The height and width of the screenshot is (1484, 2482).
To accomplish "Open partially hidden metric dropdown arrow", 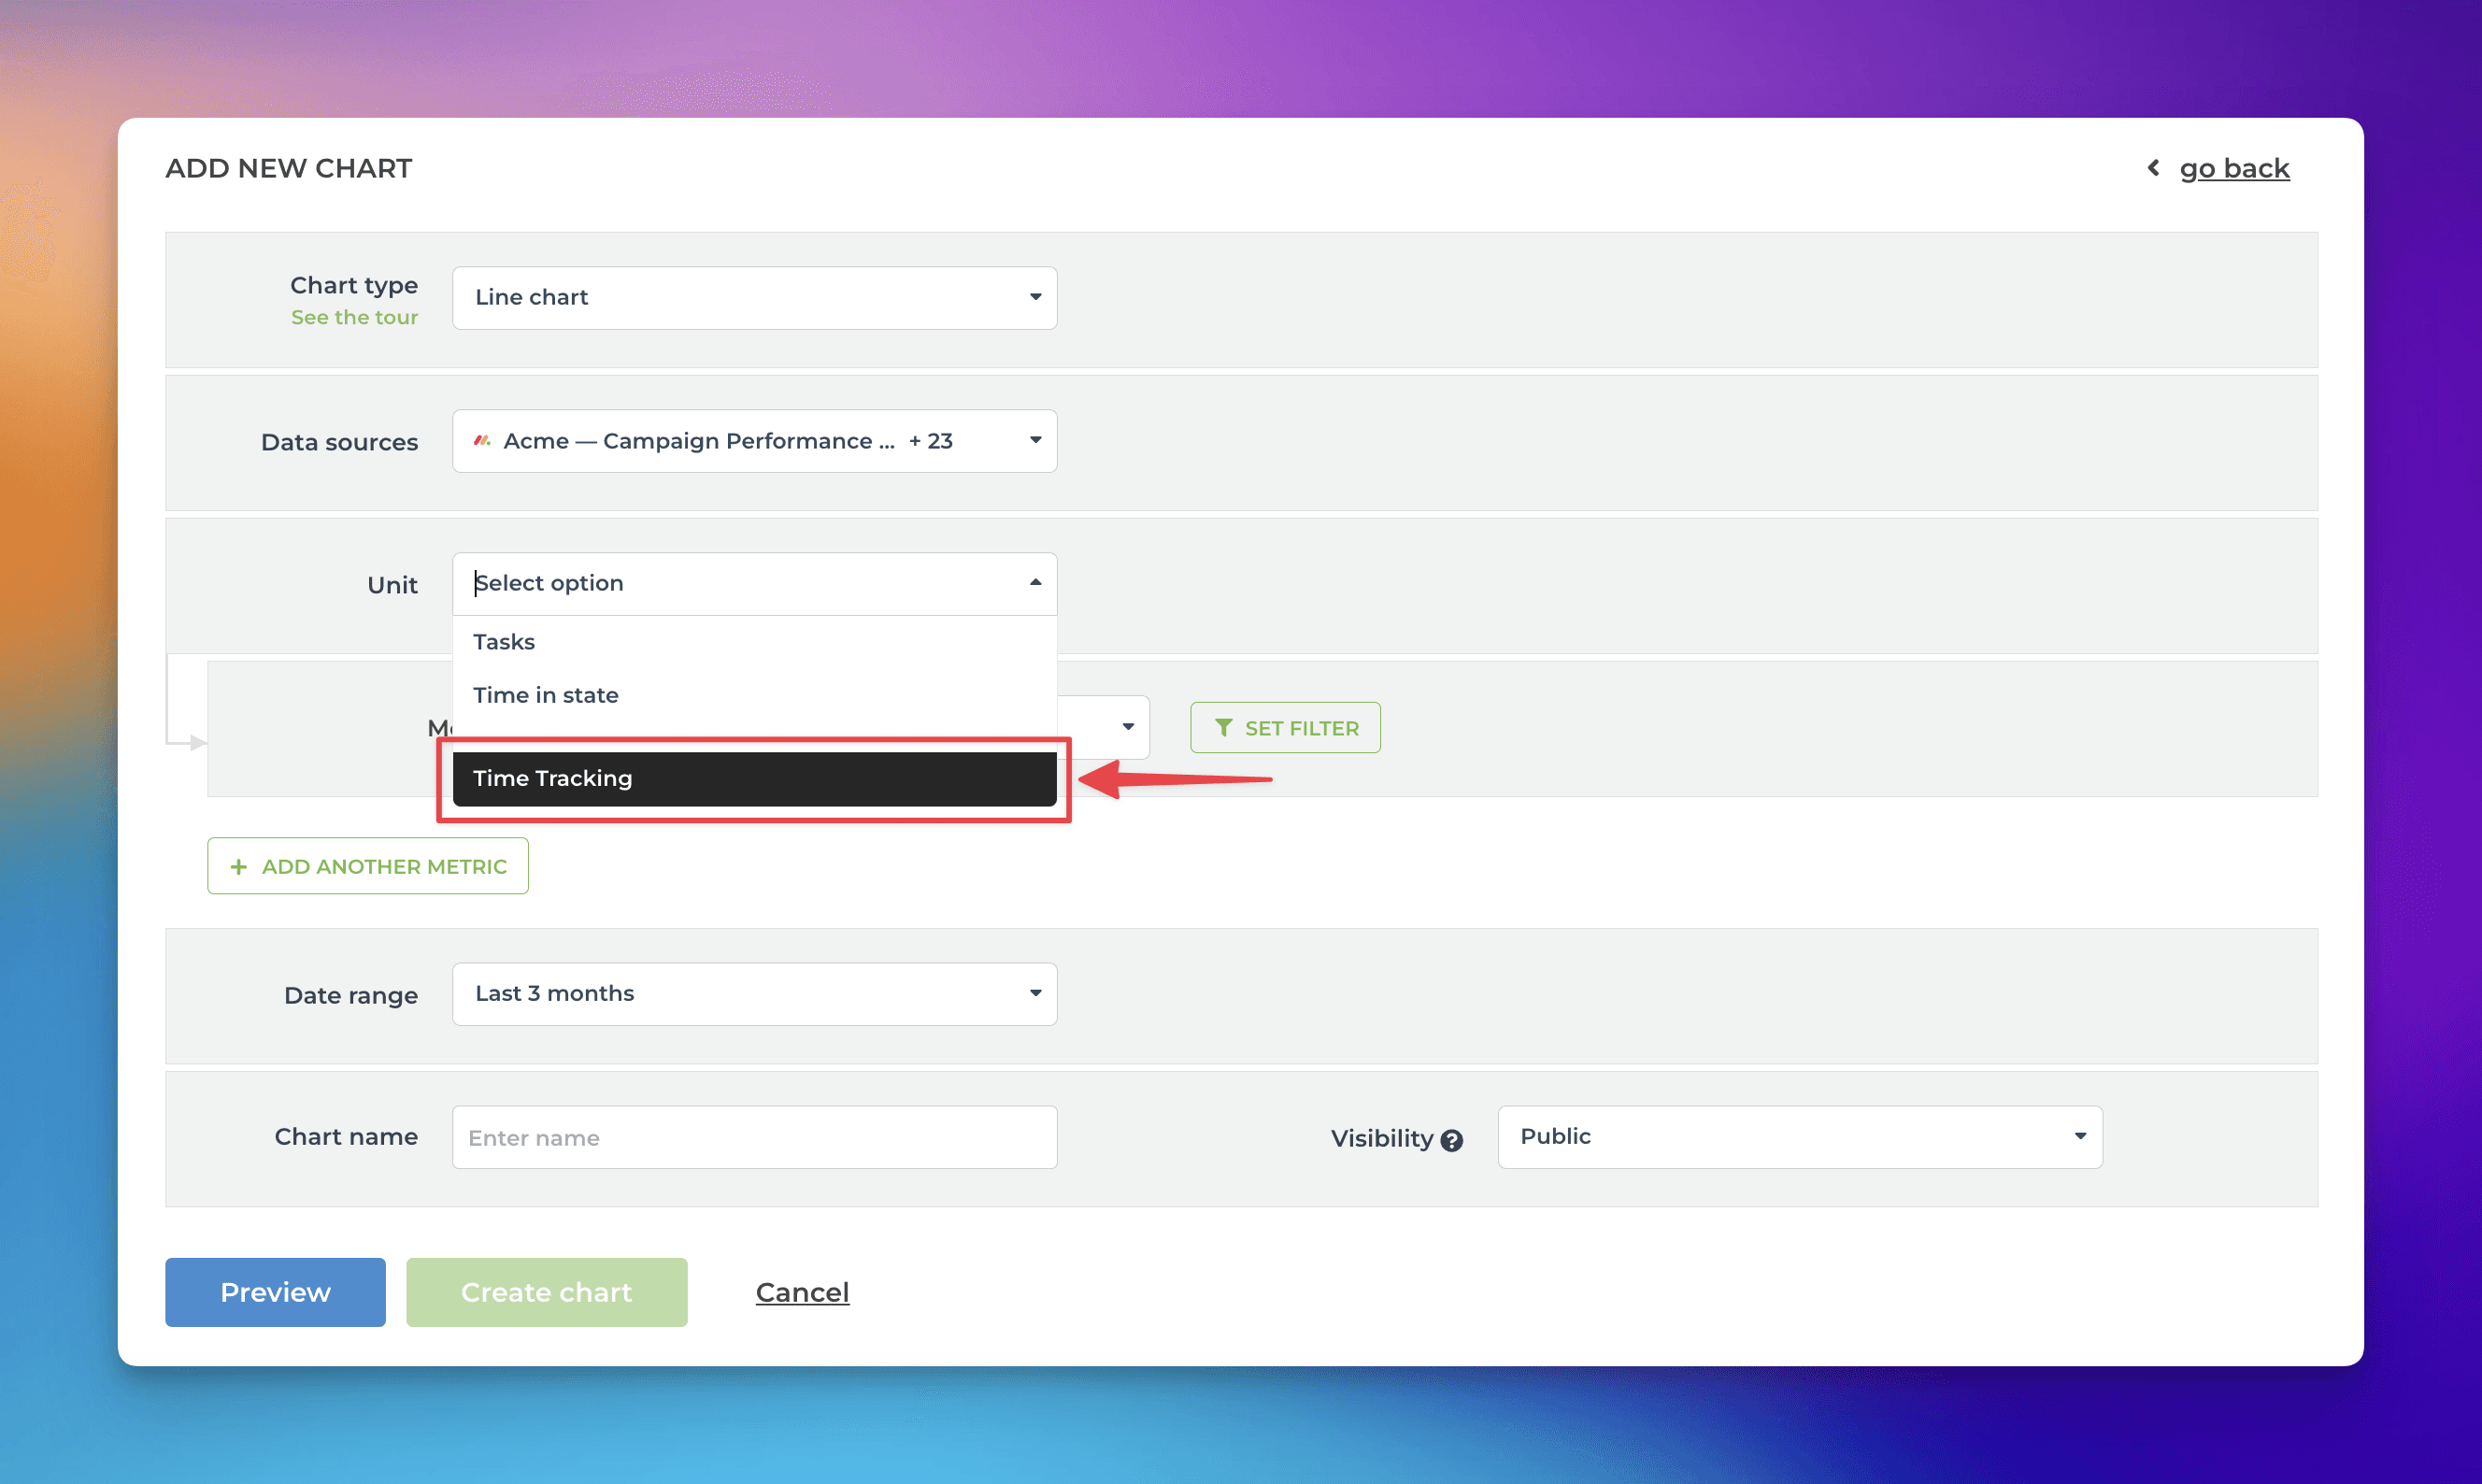I will [x=1127, y=727].
